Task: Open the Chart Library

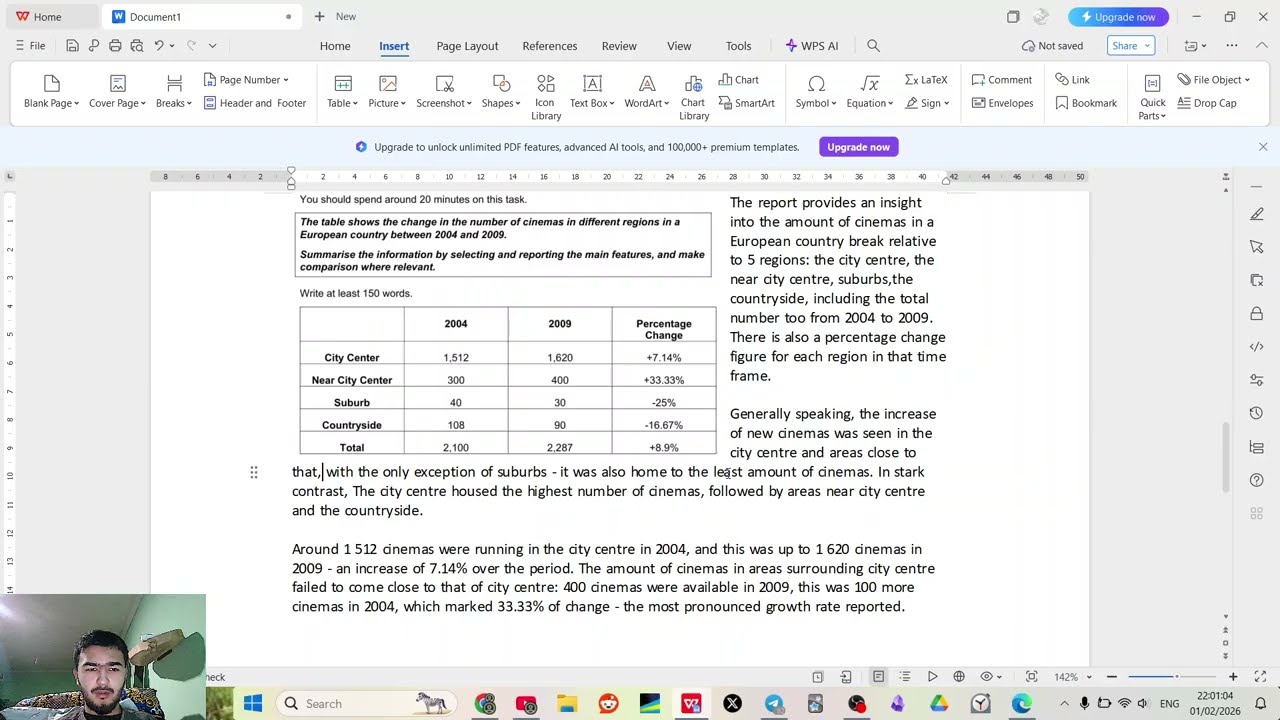Action: (x=694, y=97)
